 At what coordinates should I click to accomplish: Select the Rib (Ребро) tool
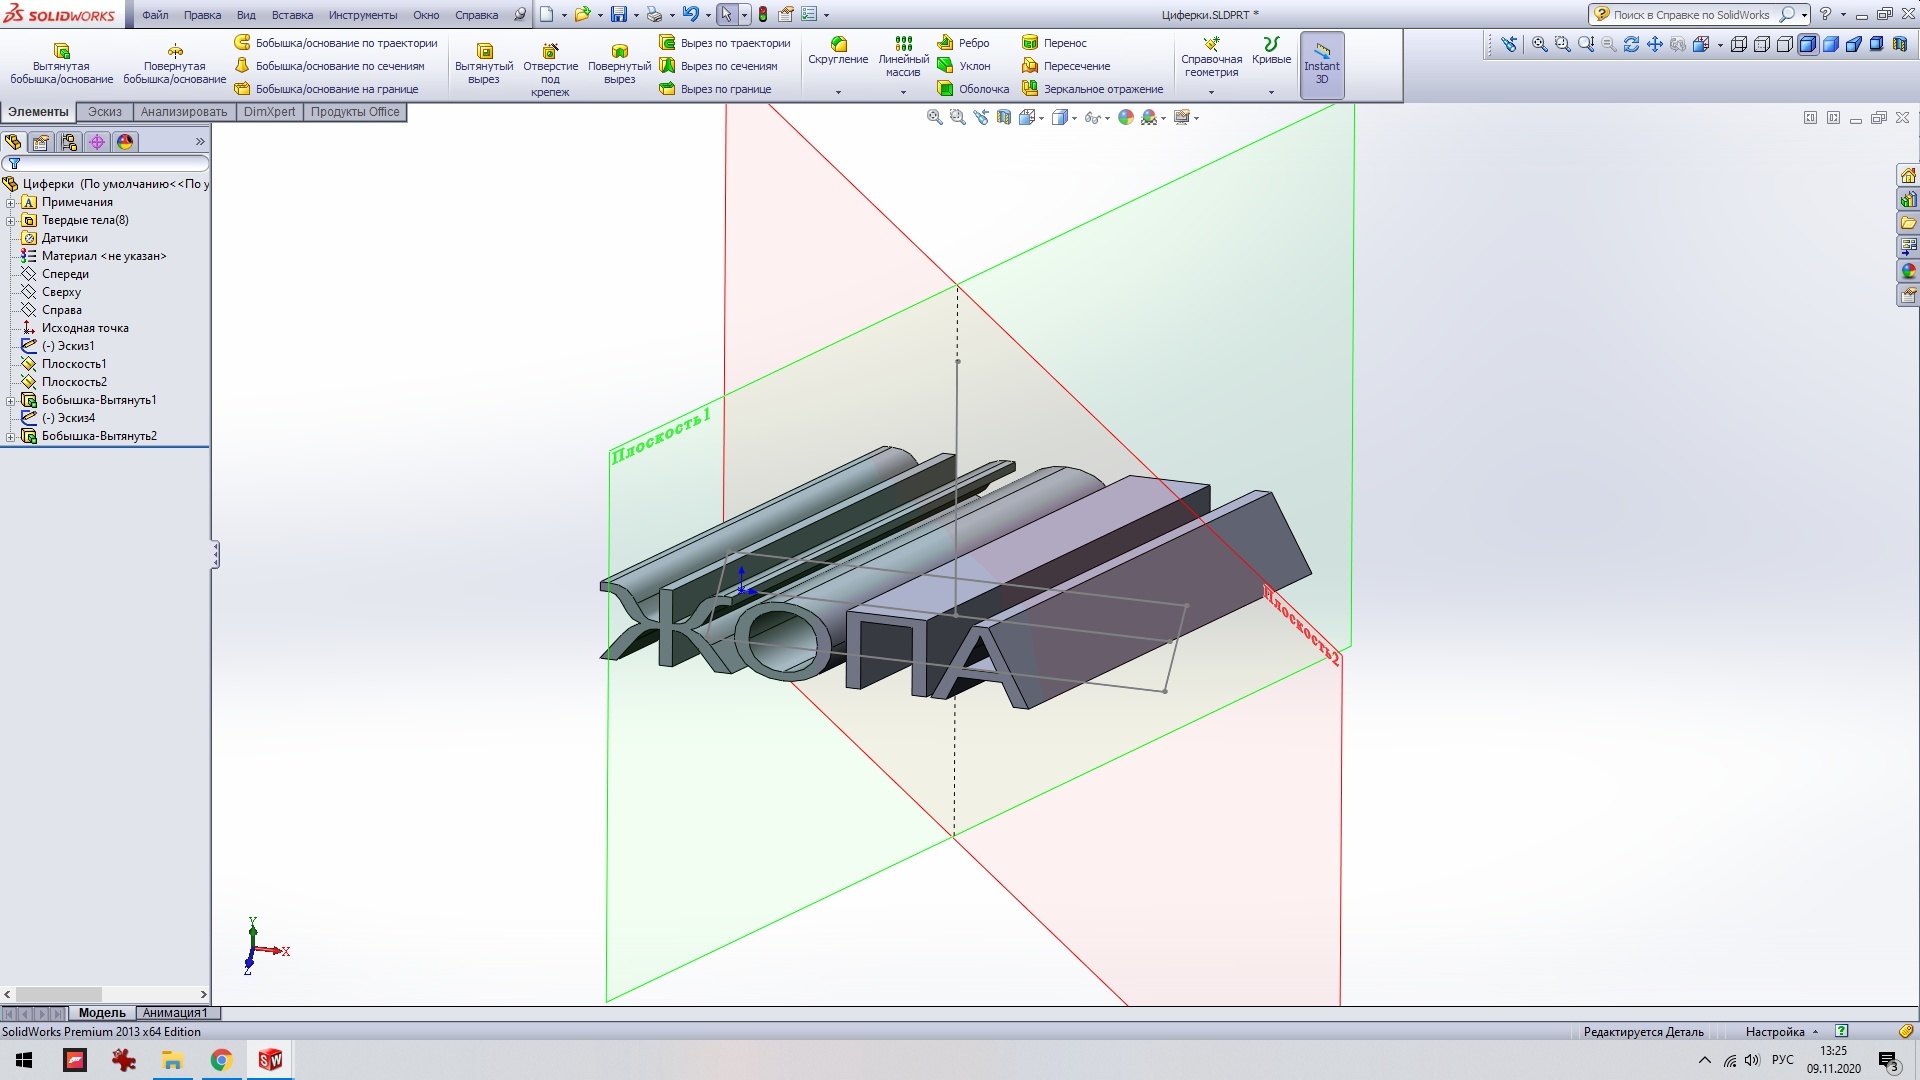[963, 43]
